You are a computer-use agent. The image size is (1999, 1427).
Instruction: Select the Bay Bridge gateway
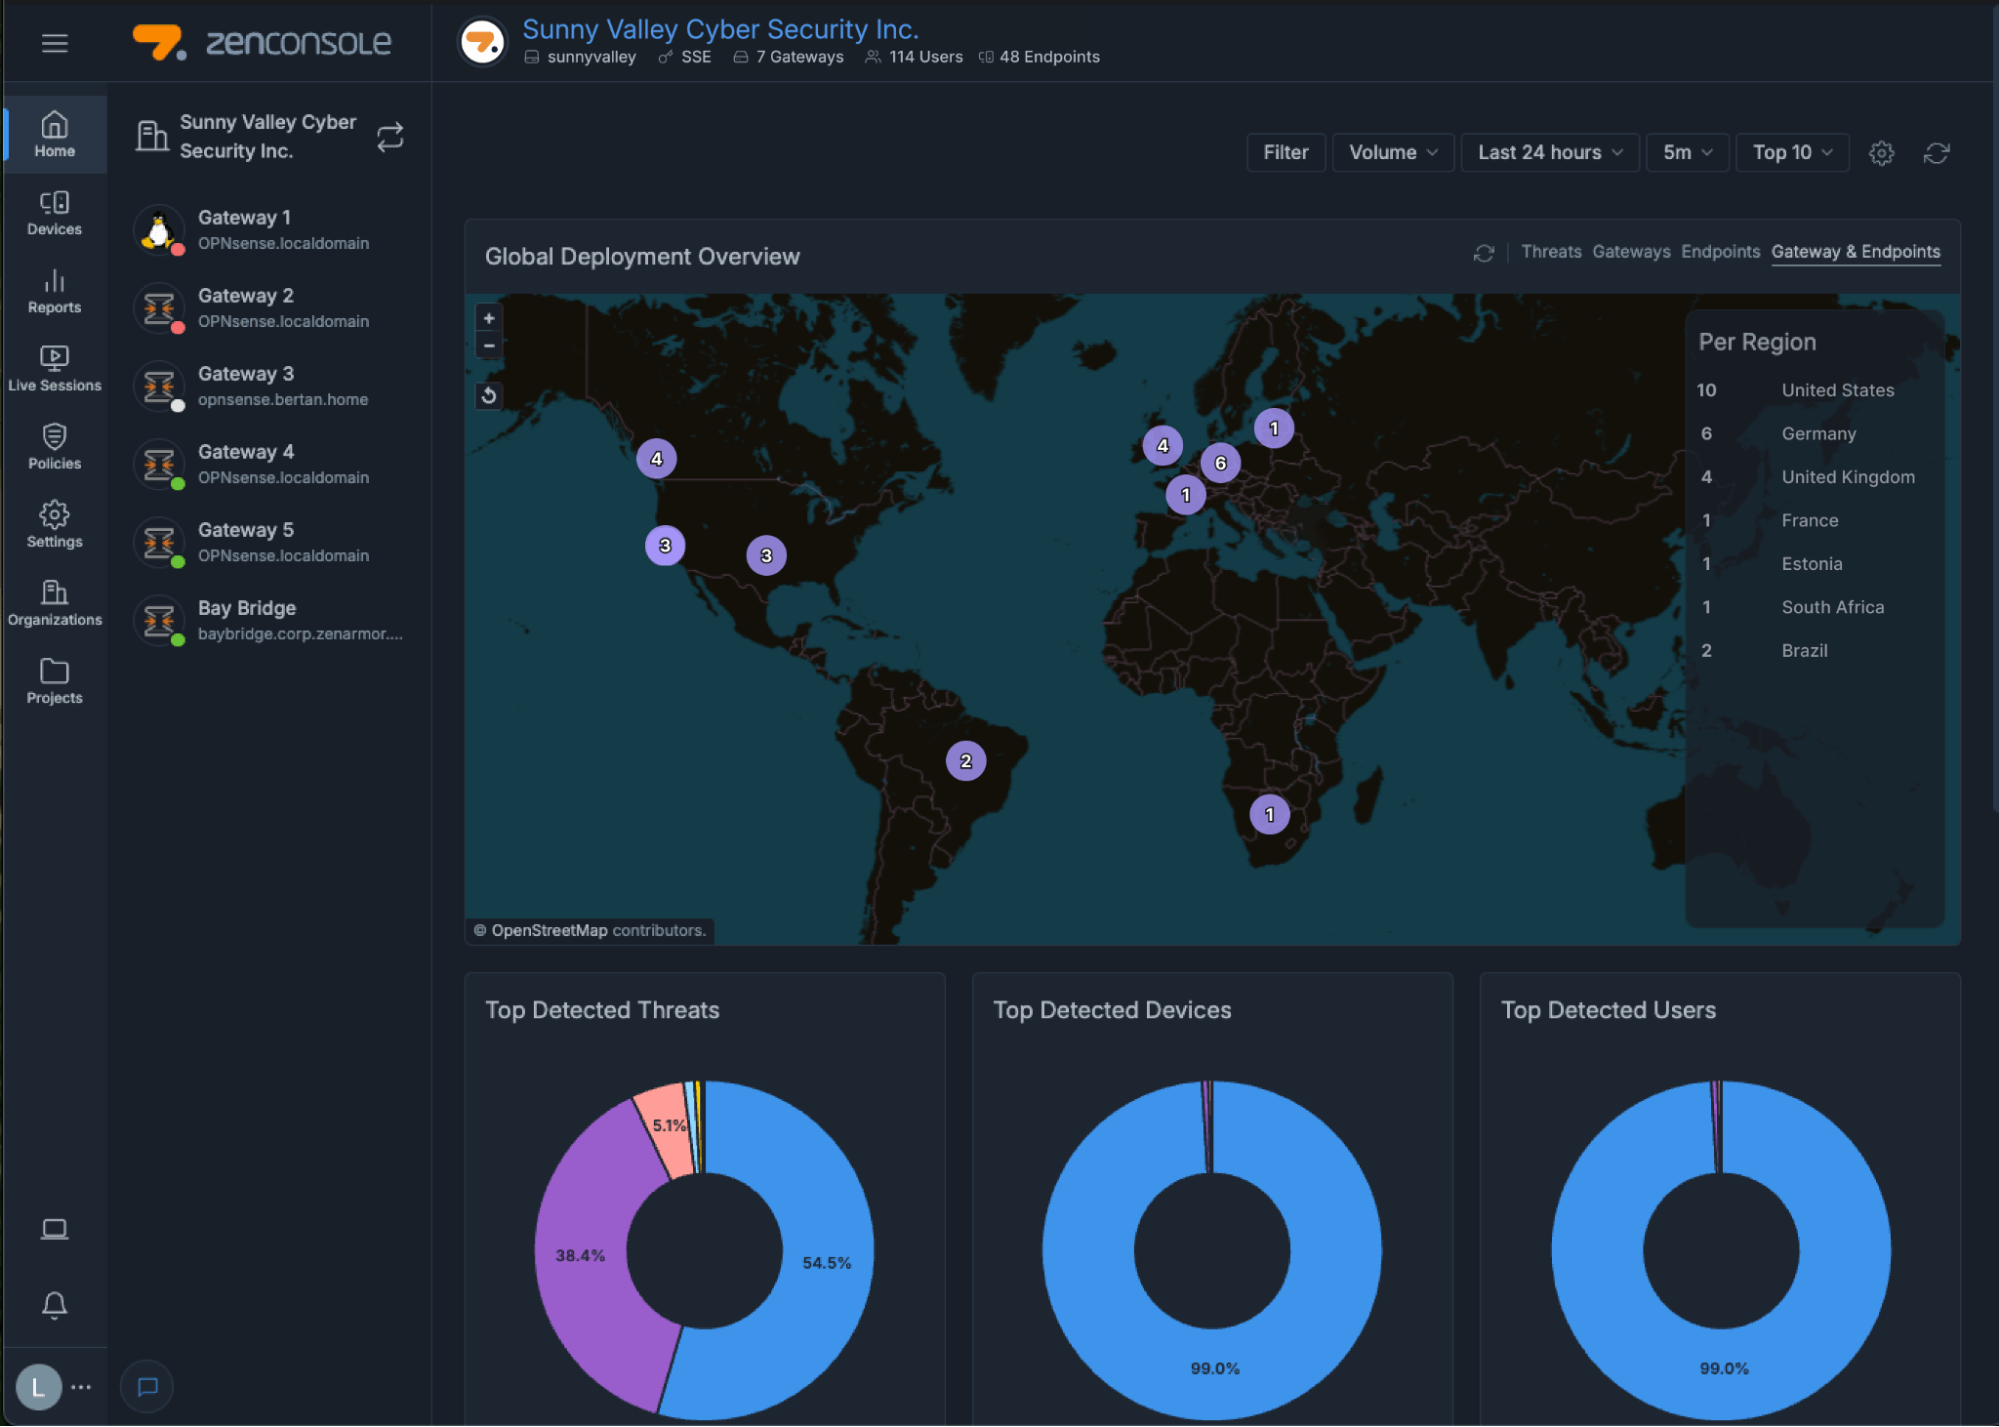(270, 620)
